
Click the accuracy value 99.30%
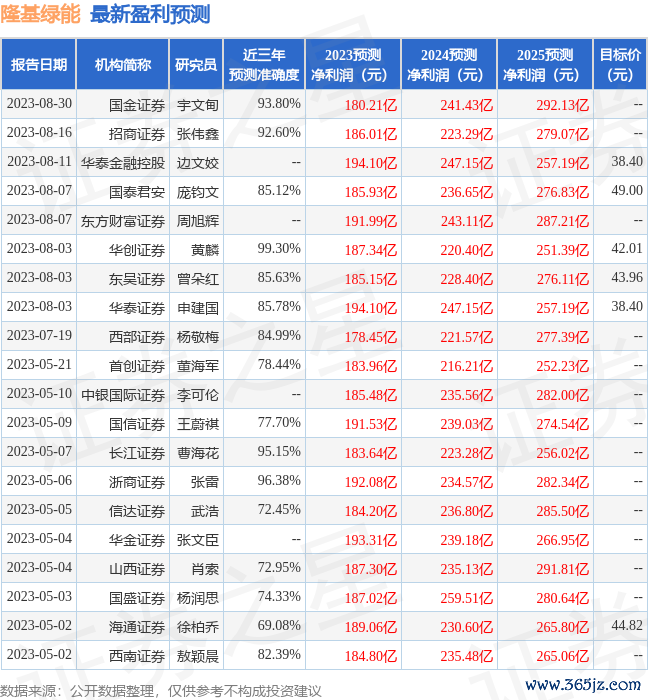tap(279, 249)
